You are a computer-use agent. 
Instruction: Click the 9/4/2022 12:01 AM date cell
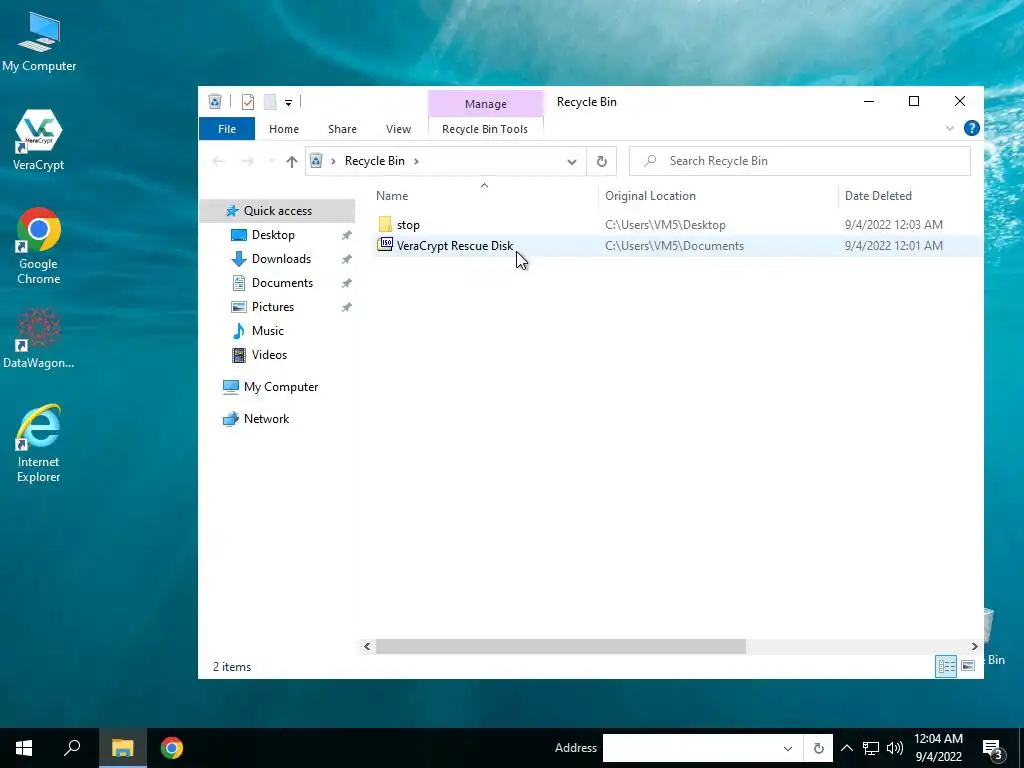pyautogui.click(x=893, y=246)
